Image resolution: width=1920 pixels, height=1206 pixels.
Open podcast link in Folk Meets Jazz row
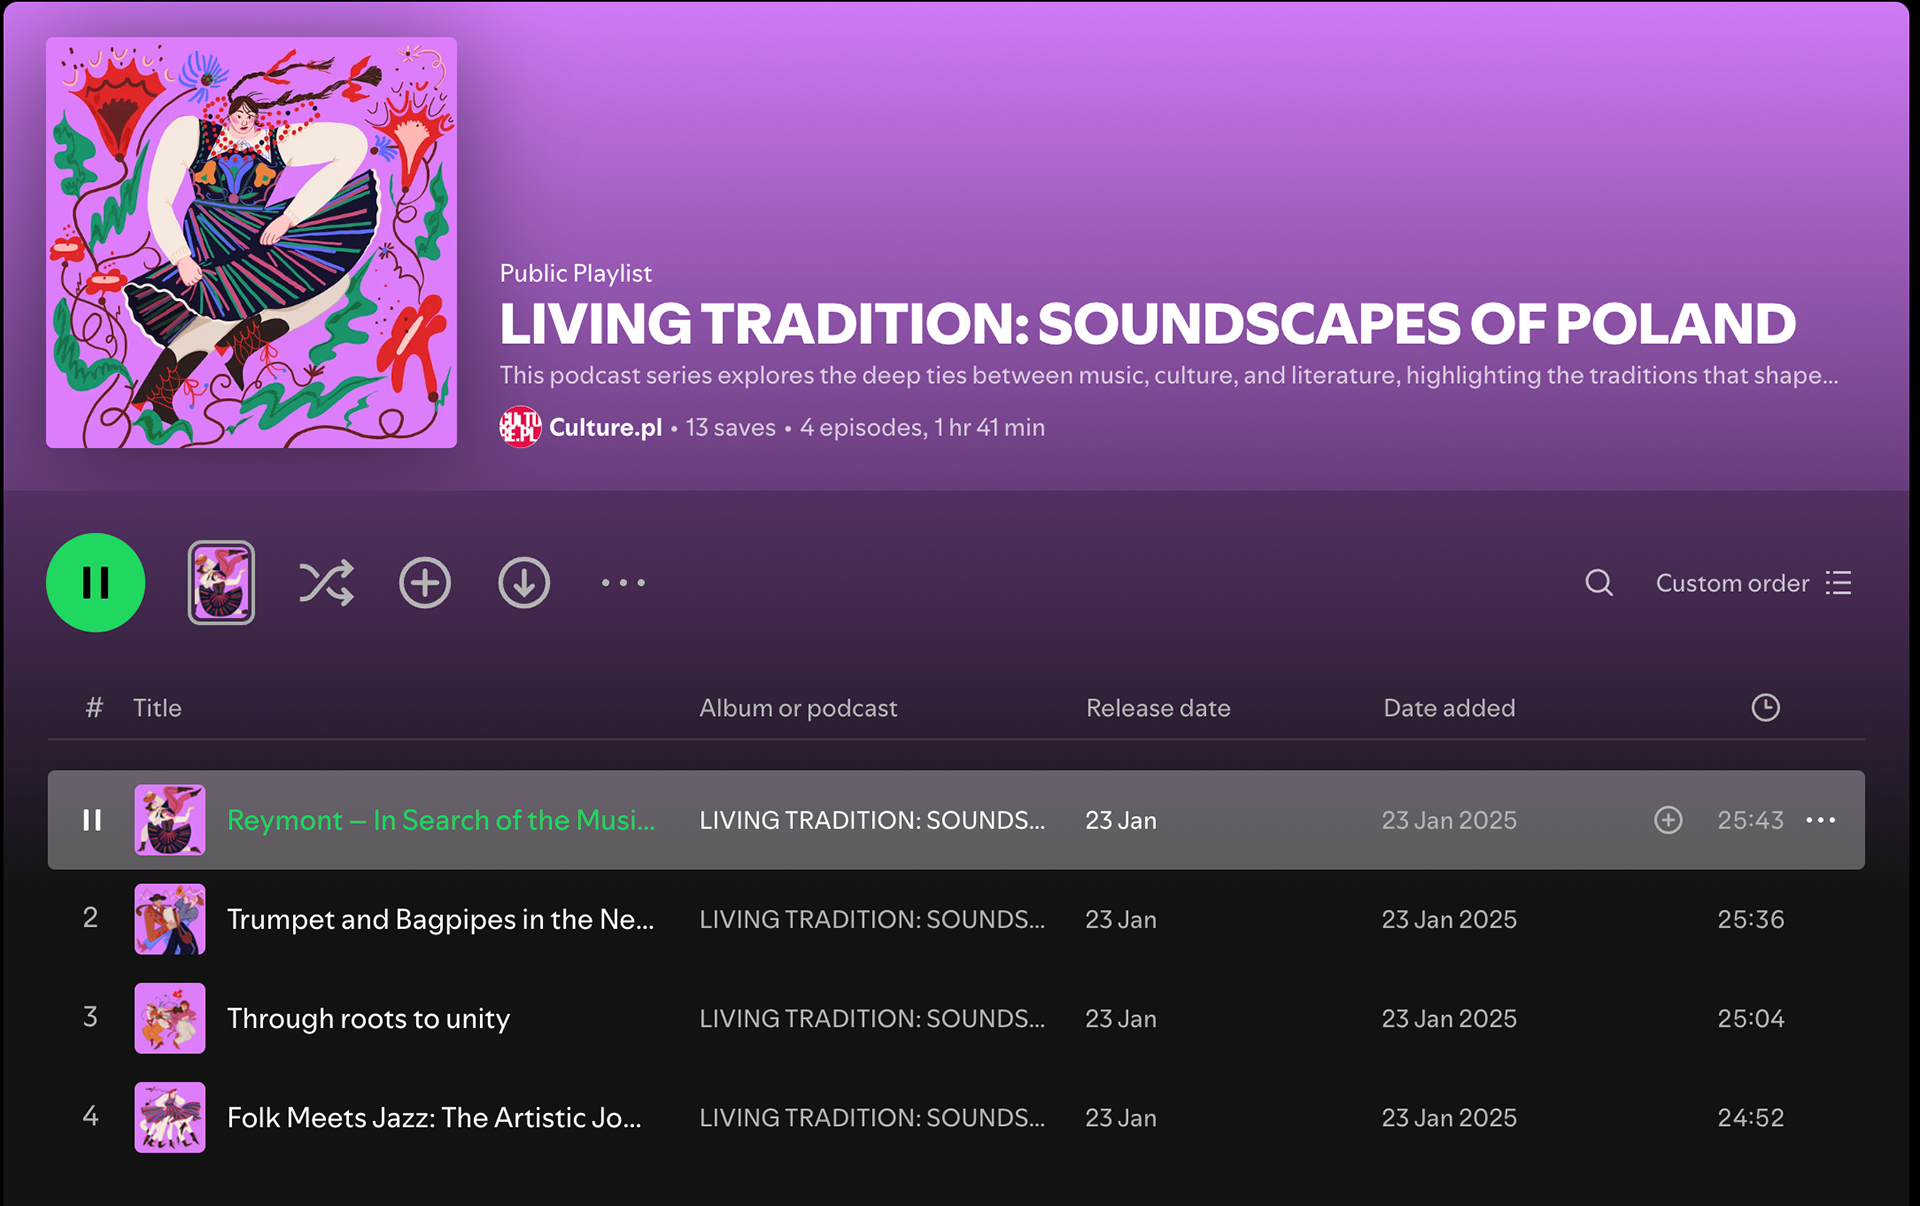(x=872, y=1117)
